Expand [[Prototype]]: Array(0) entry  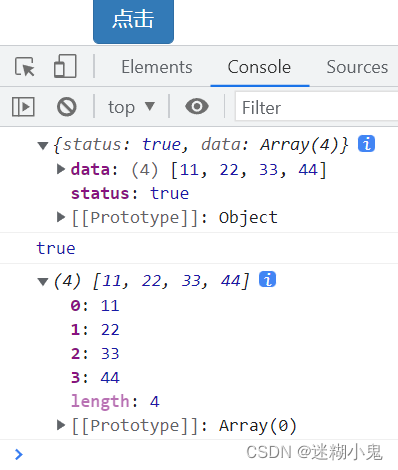click(61, 425)
